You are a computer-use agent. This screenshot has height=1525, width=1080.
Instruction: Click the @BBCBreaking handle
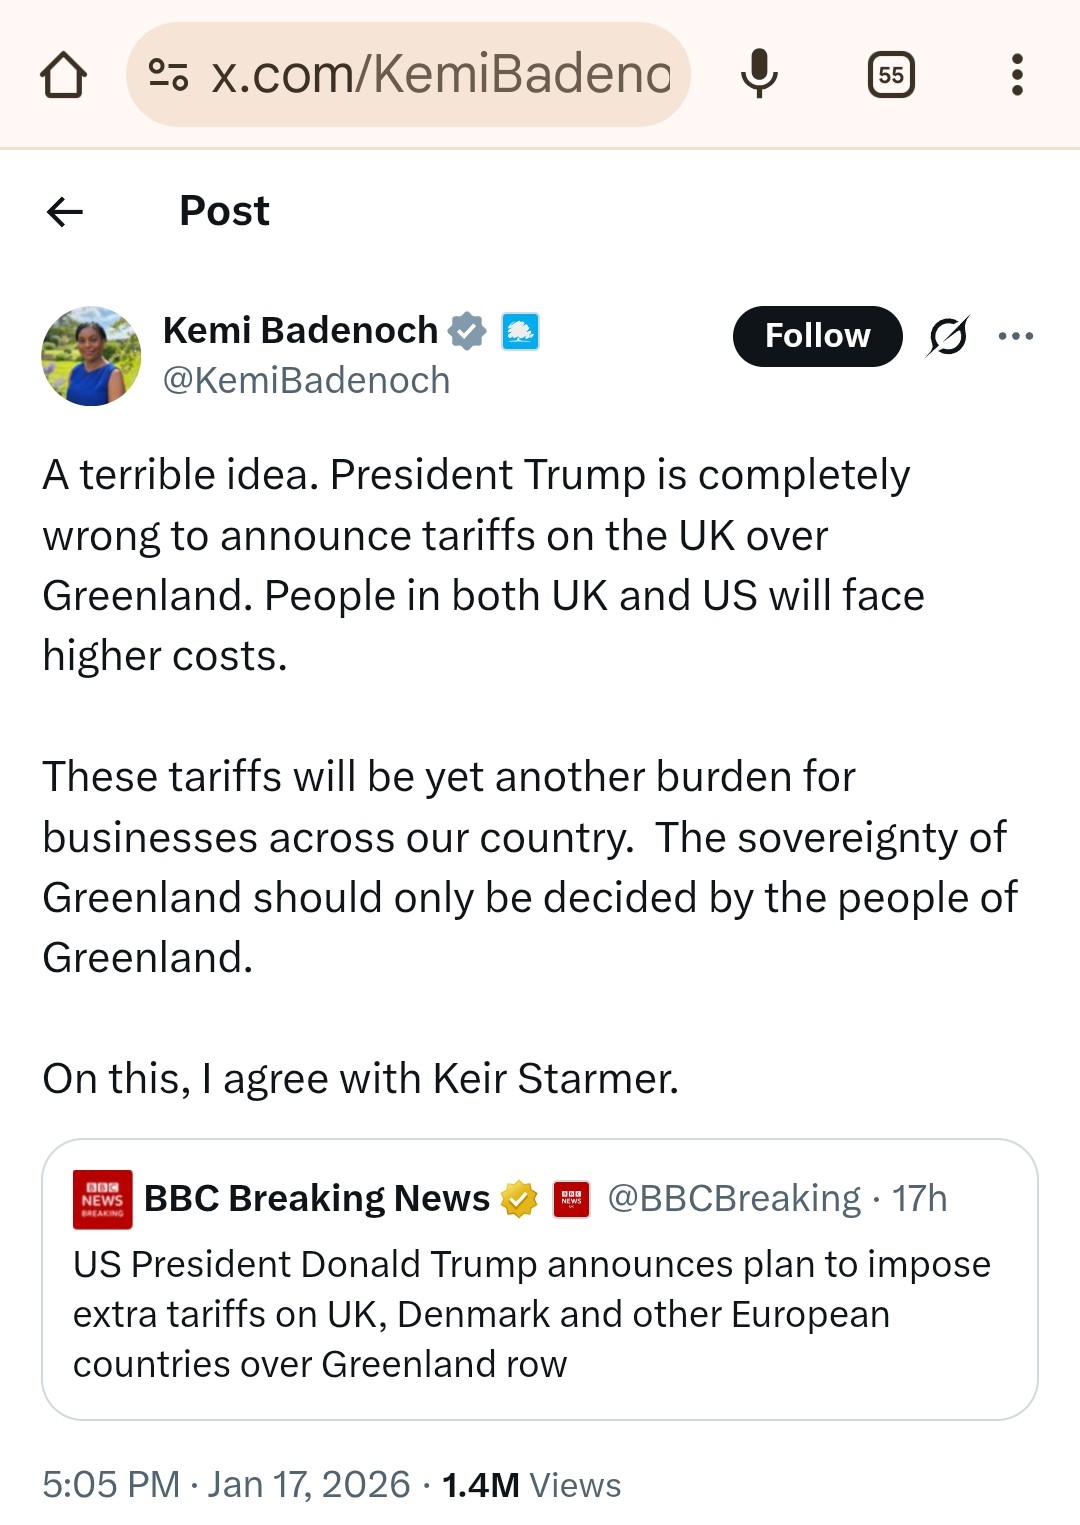point(733,1198)
